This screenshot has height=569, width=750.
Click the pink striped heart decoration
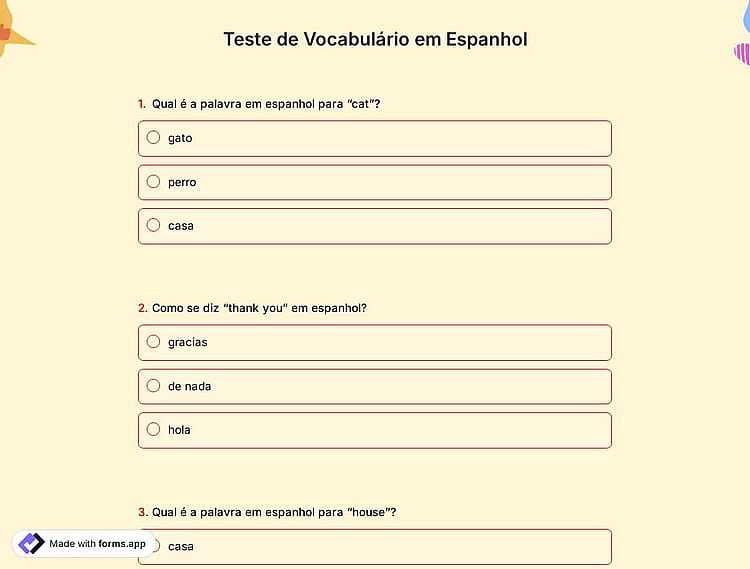pos(742,54)
